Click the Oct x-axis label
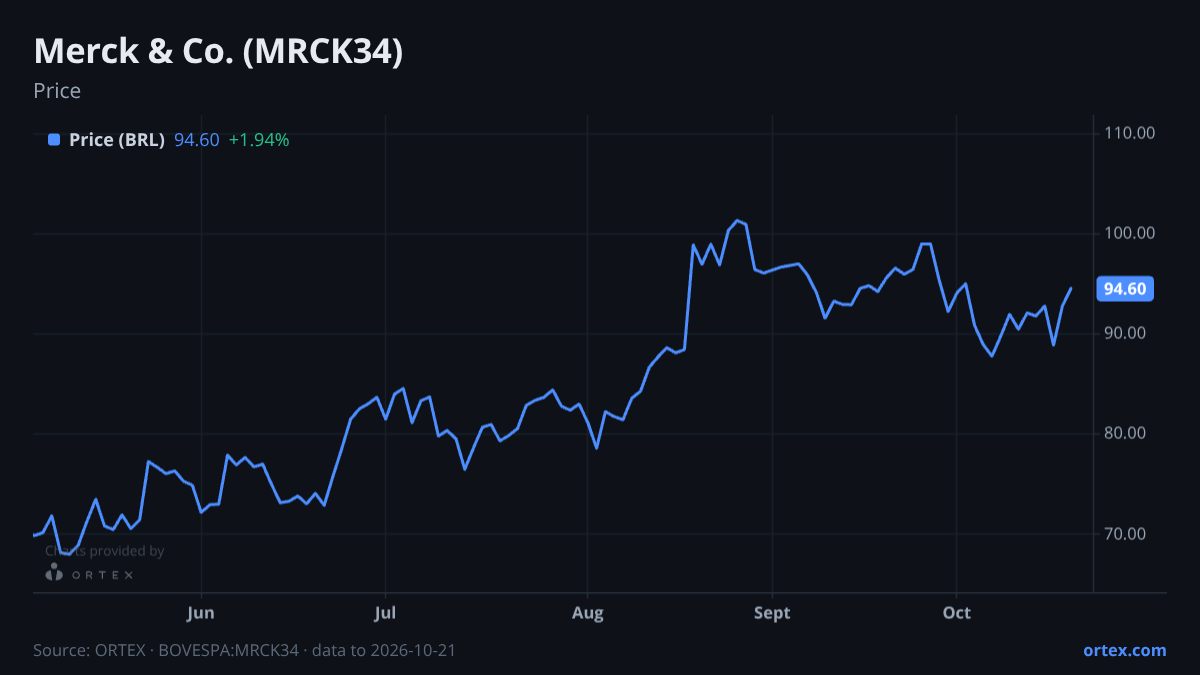The width and height of the screenshot is (1200, 675). tap(957, 613)
